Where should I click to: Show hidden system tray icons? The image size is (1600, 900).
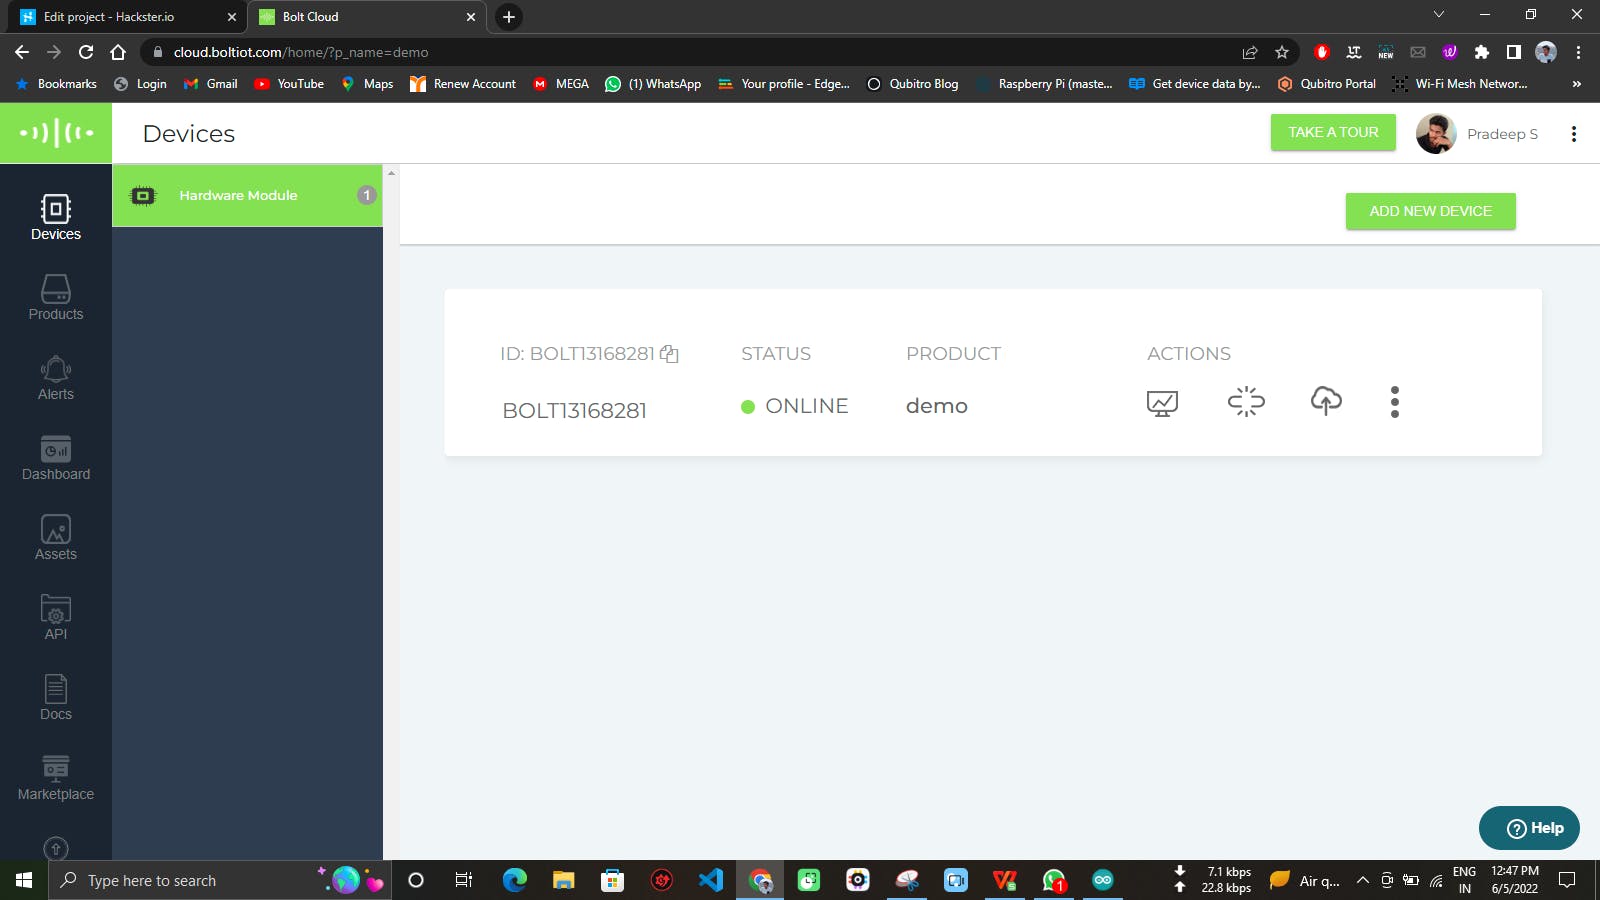1362,880
